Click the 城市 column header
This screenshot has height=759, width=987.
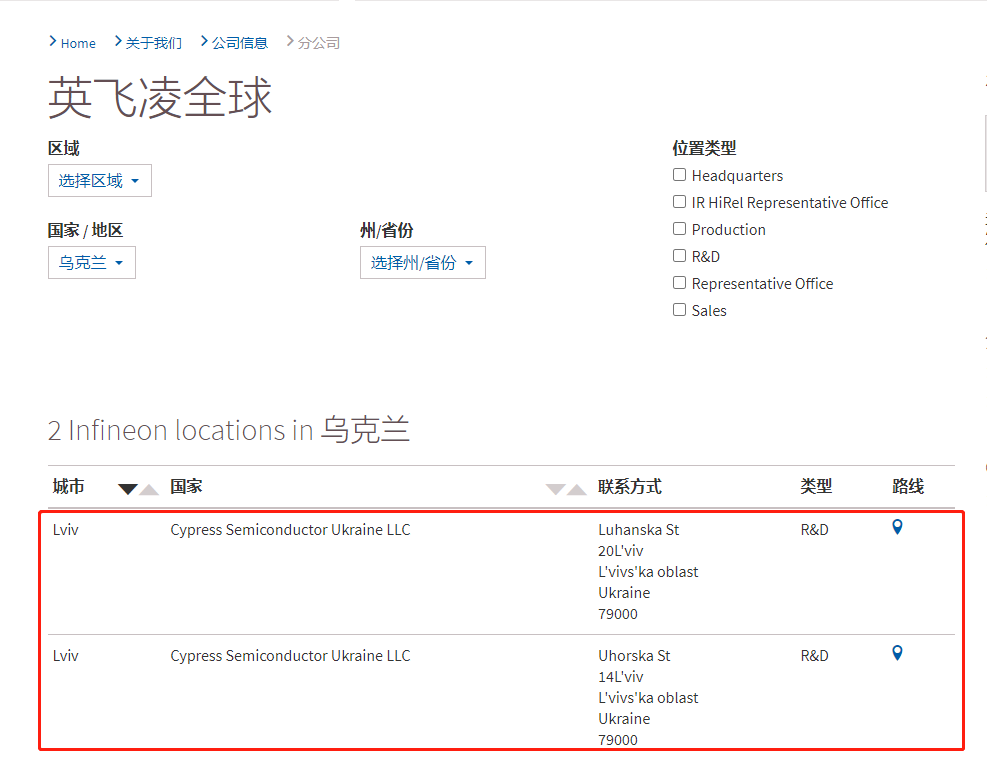pos(69,486)
